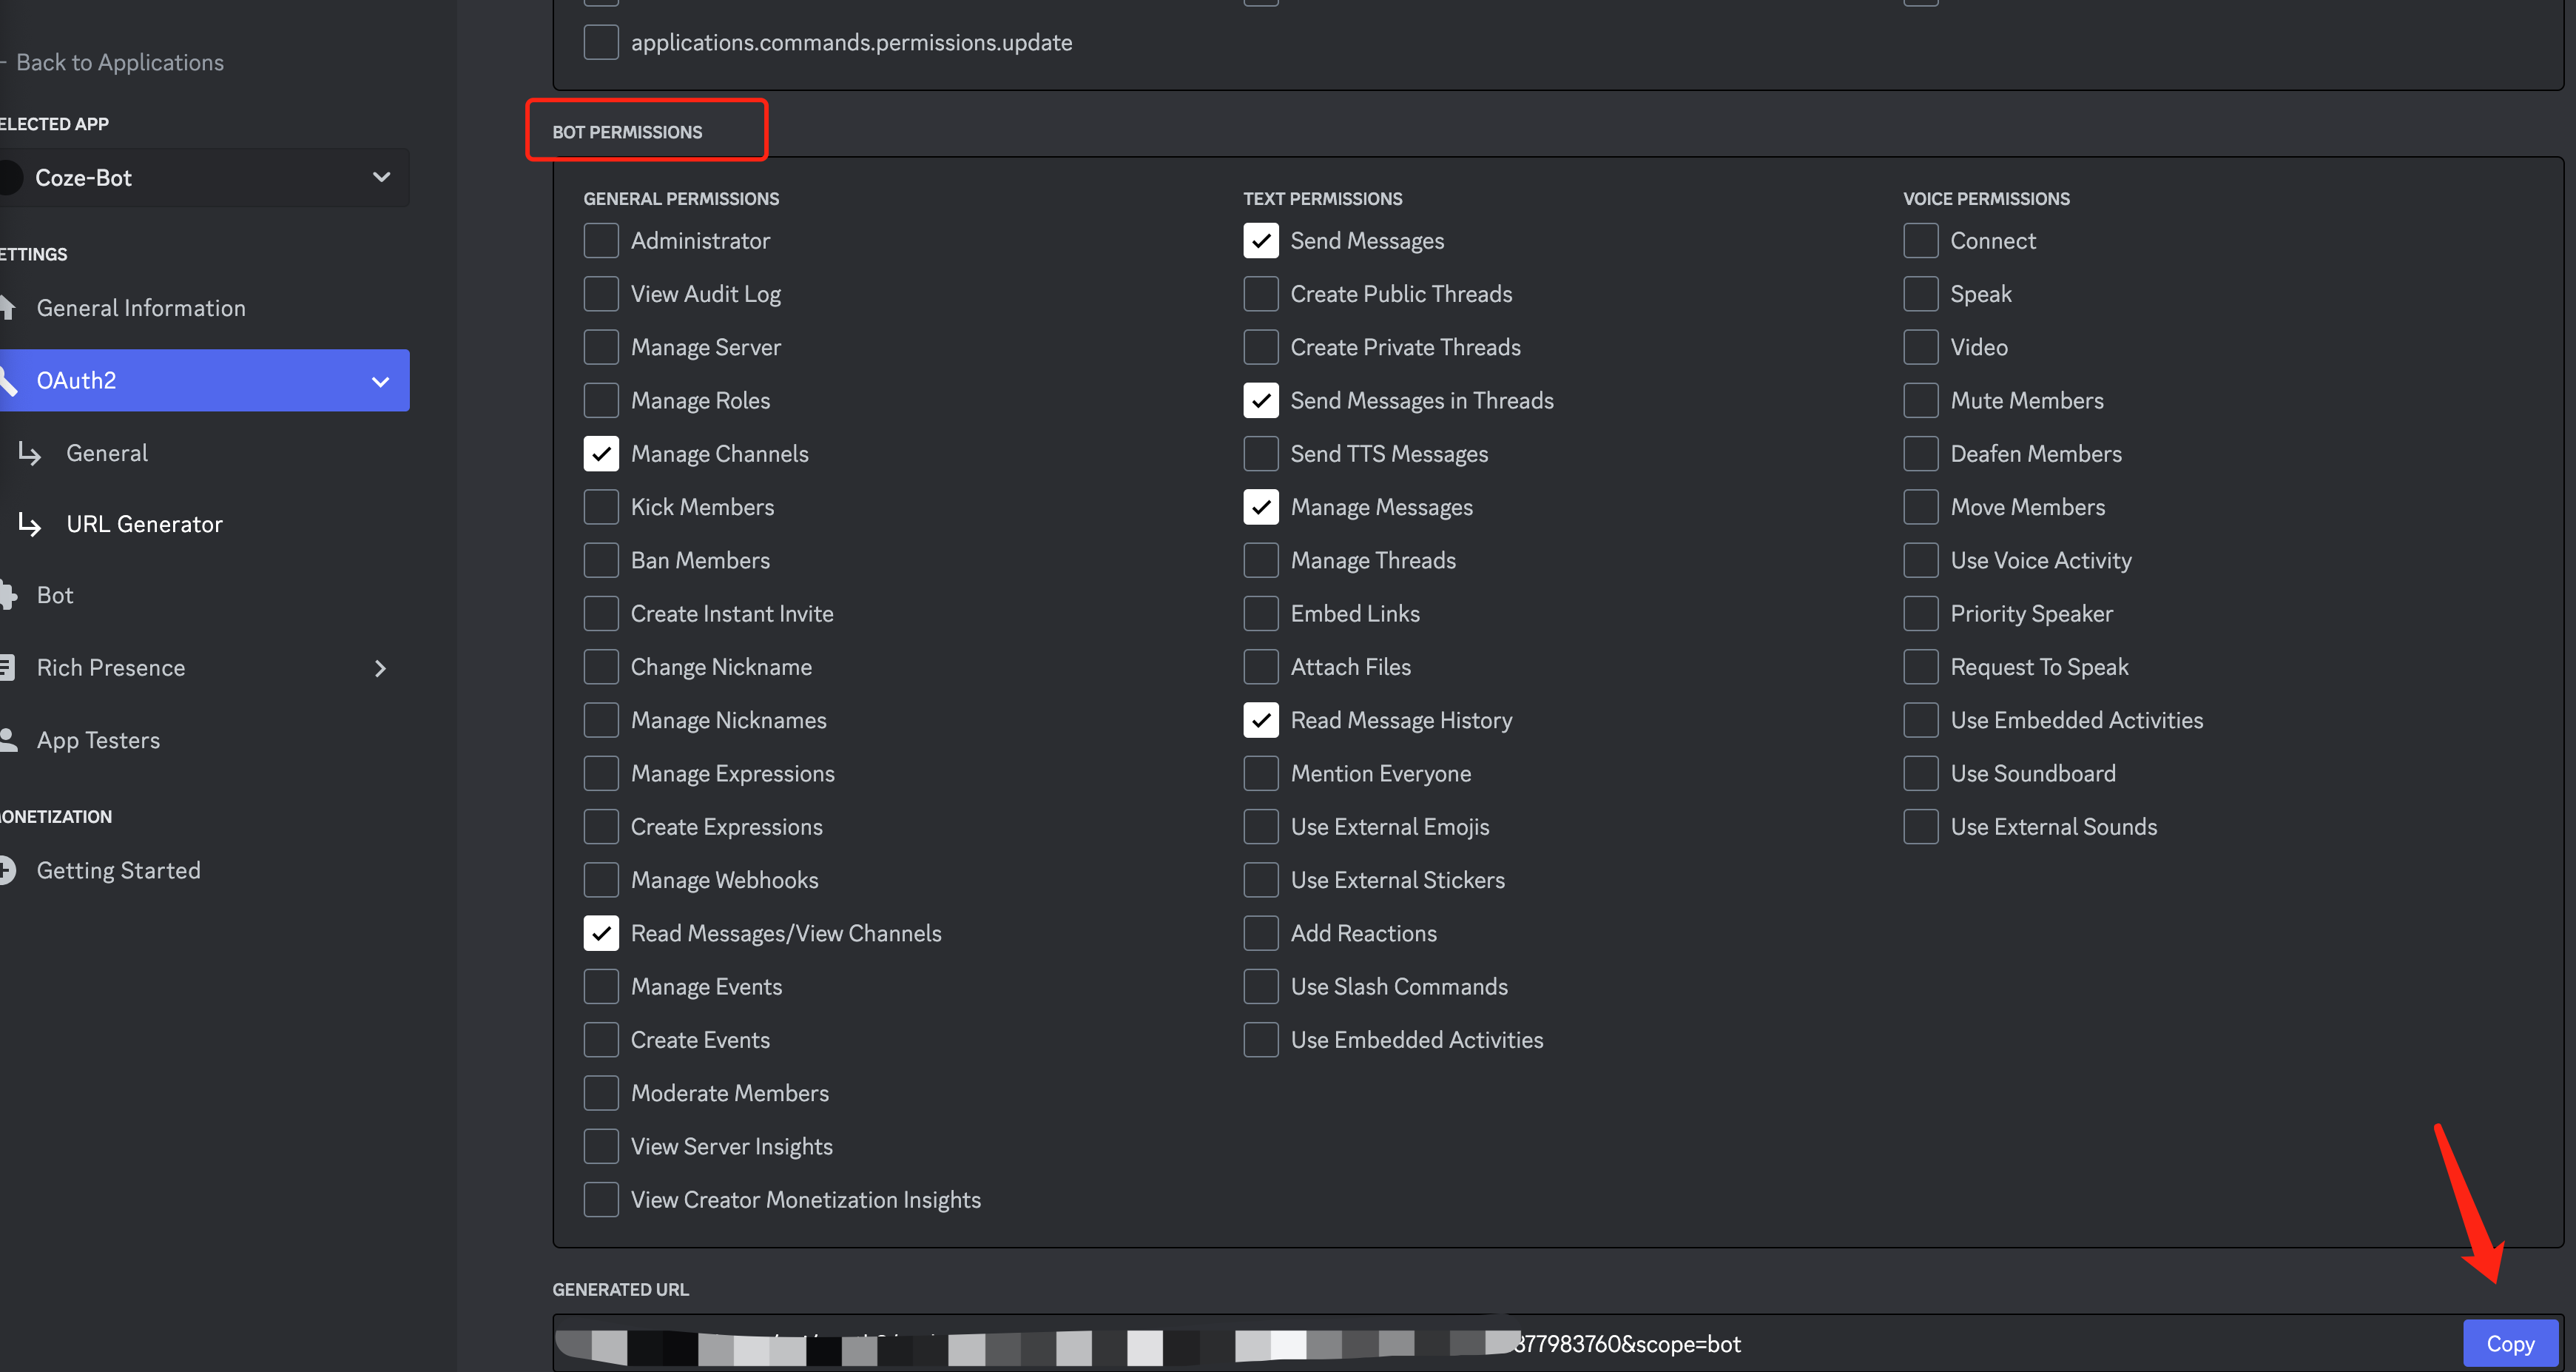The width and height of the screenshot is (2576, 1372).
Task: Click the arrow icon beside URL Generator
Action: coord(30,524)
